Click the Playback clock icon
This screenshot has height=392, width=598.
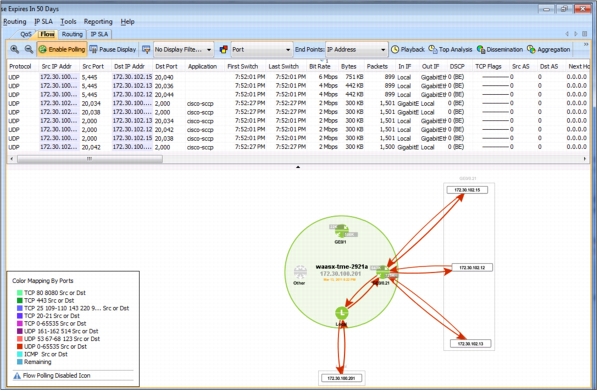395,50
